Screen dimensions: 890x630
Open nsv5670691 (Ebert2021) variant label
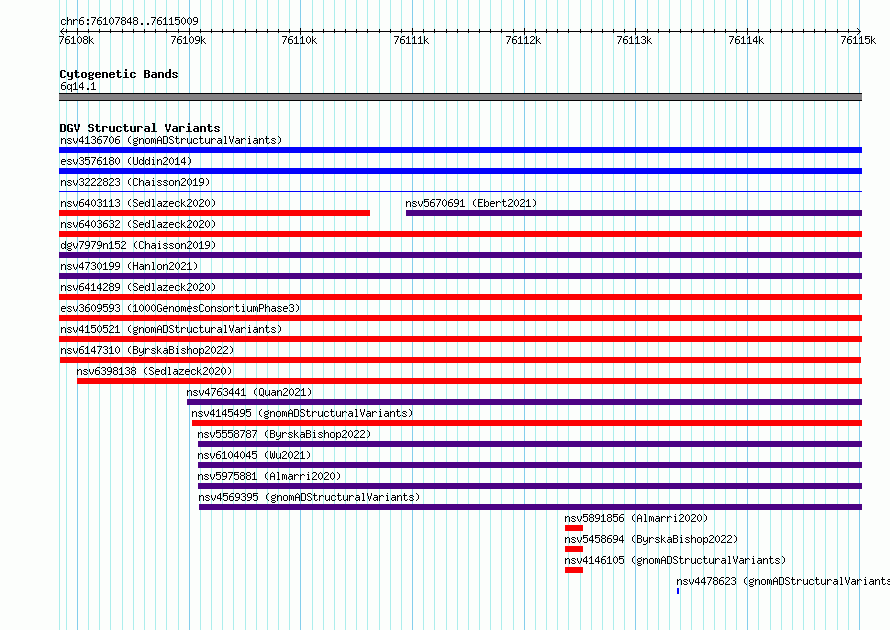click(471, 203)
